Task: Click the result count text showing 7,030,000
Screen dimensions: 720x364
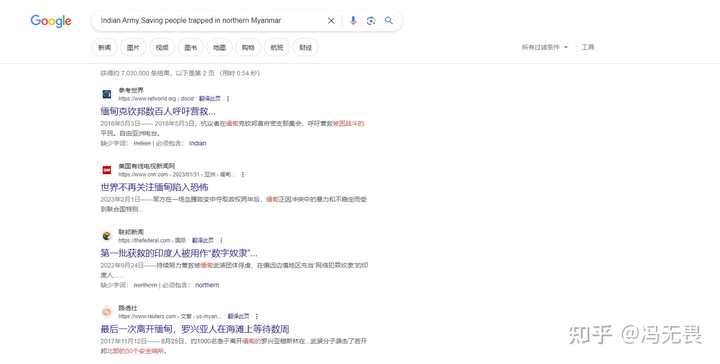Action: point(180,73)
